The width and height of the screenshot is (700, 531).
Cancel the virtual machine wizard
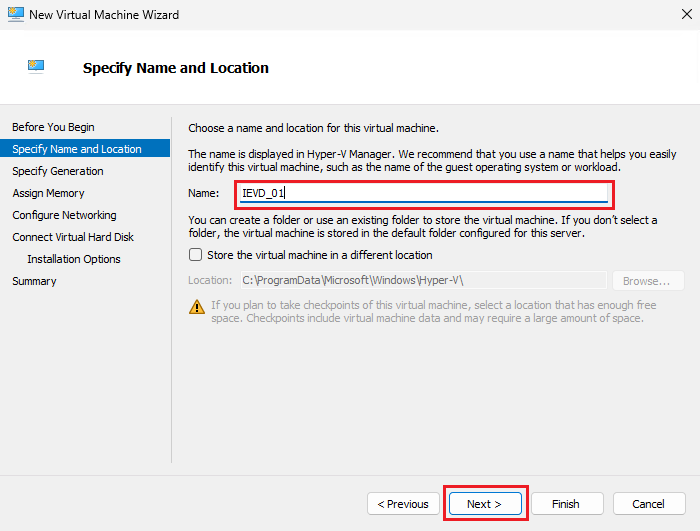648,504
